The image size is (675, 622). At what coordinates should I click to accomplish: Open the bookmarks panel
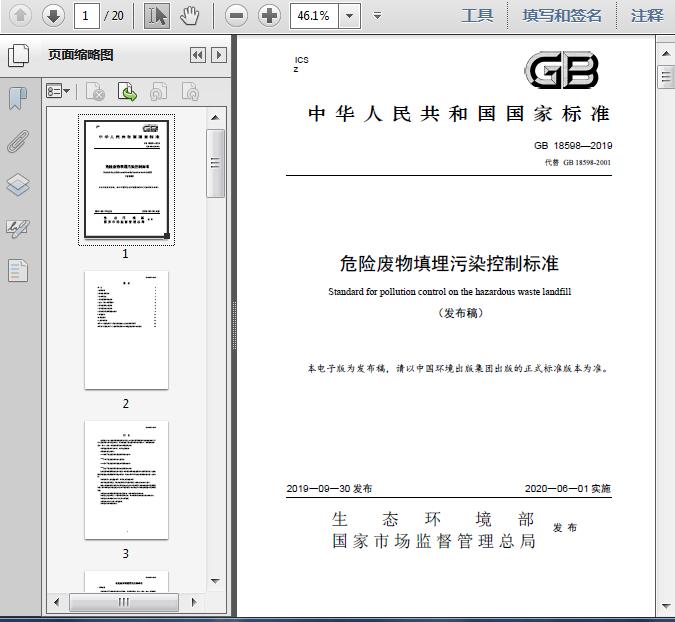coord(18,99)
